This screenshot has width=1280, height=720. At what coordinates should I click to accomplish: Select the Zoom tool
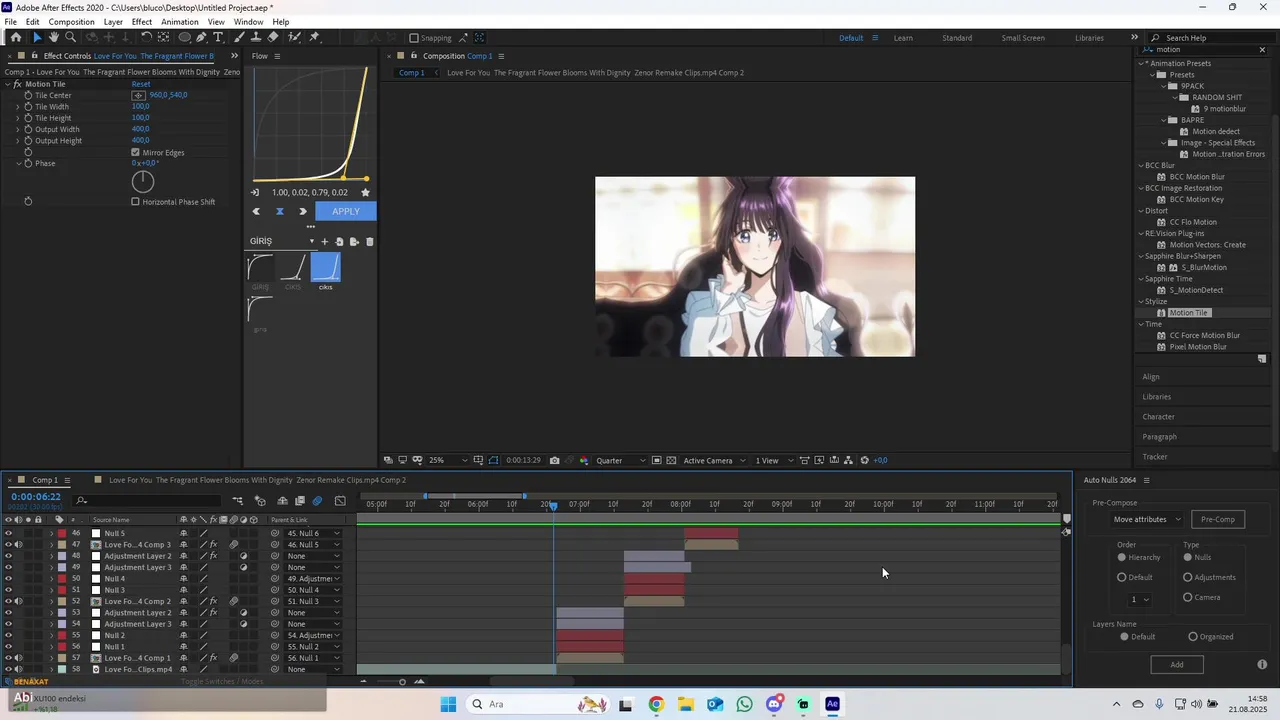tap(70, 38)
